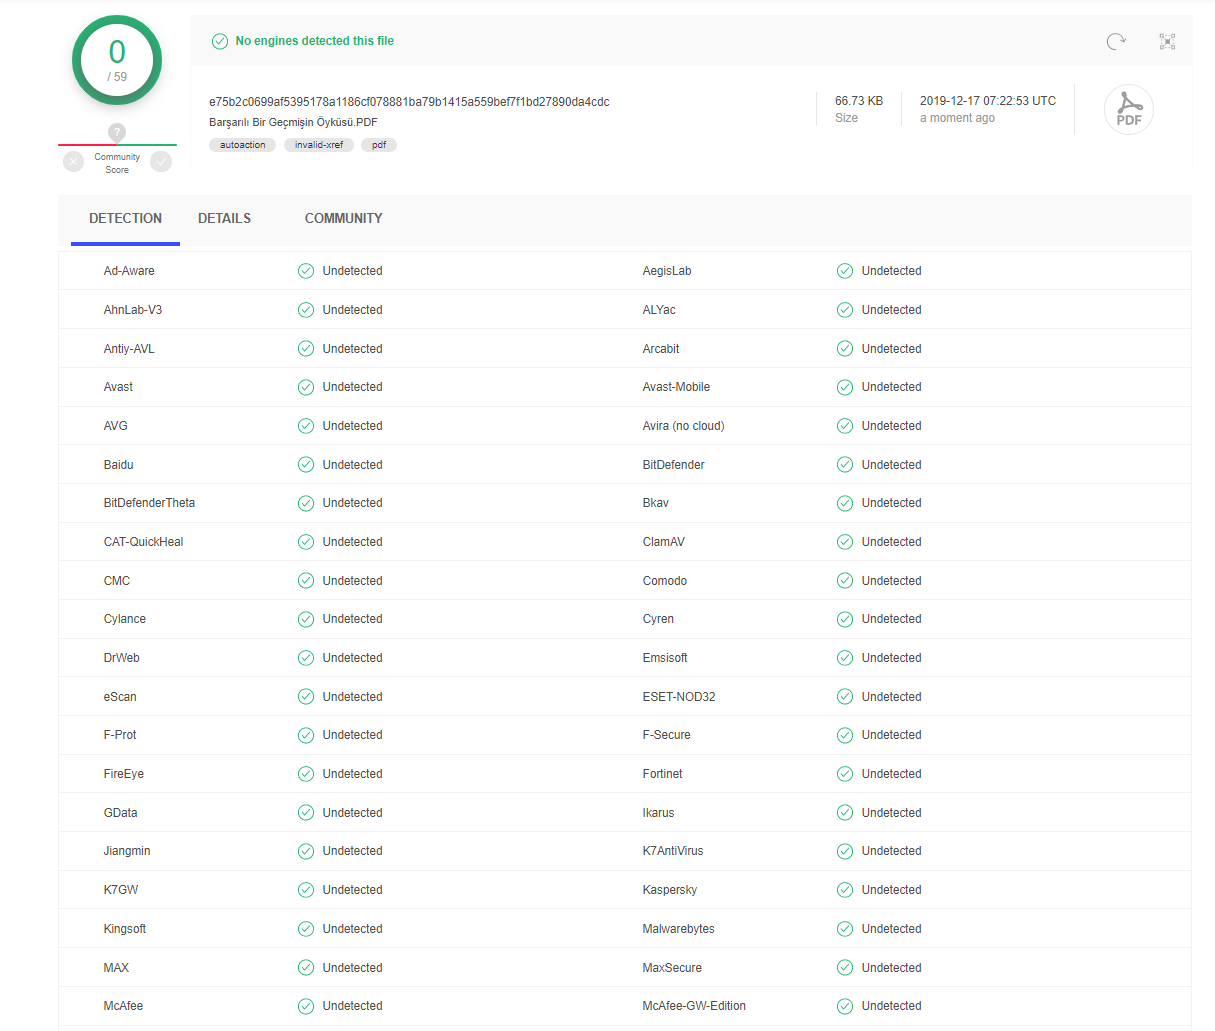The width and height of the screenshot is (1215, 1031).
Task: Click the Antiy-AVL engine name
Action: coord(129,349)
